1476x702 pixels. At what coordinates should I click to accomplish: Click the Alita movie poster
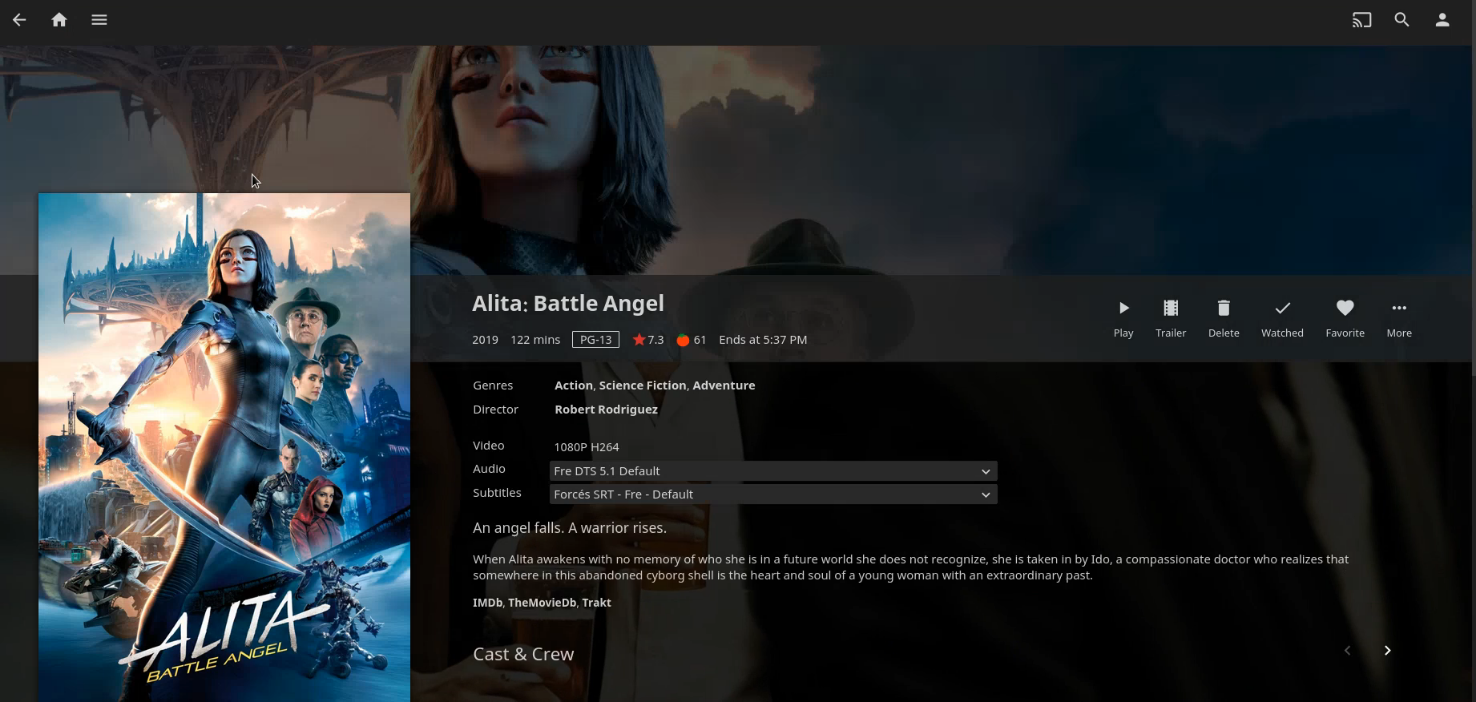224,447
